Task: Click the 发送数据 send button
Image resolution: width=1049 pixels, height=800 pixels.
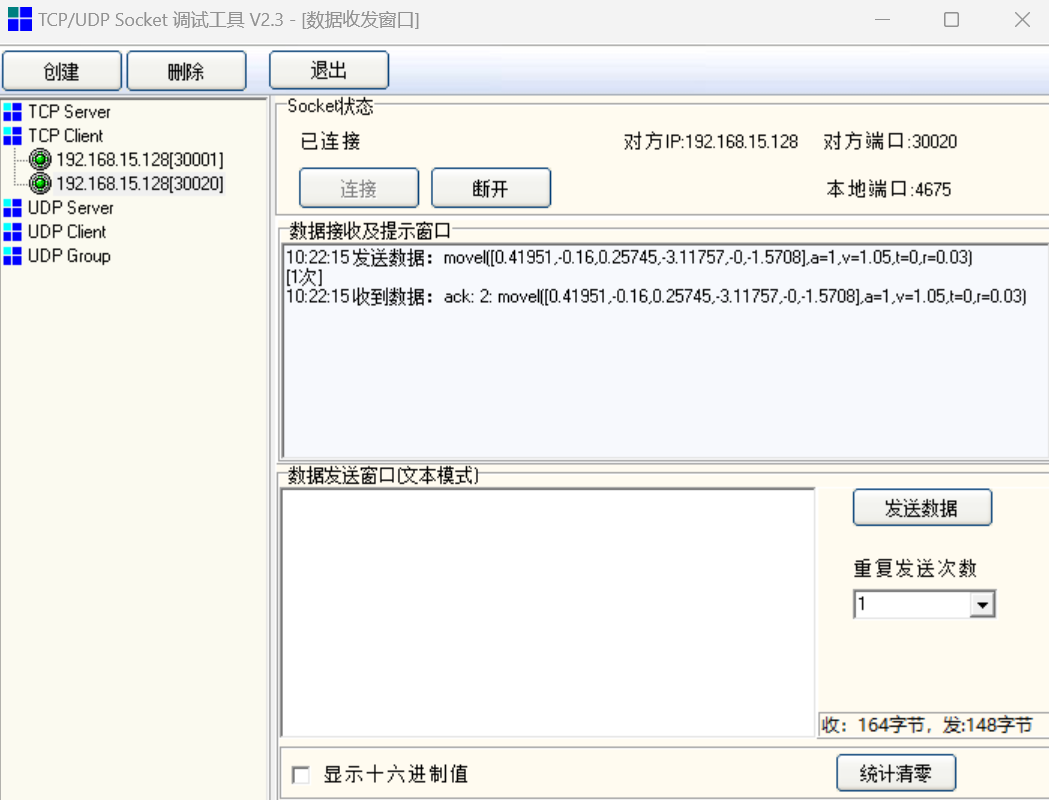Action: pyautogui.click(x=921, y=508)
